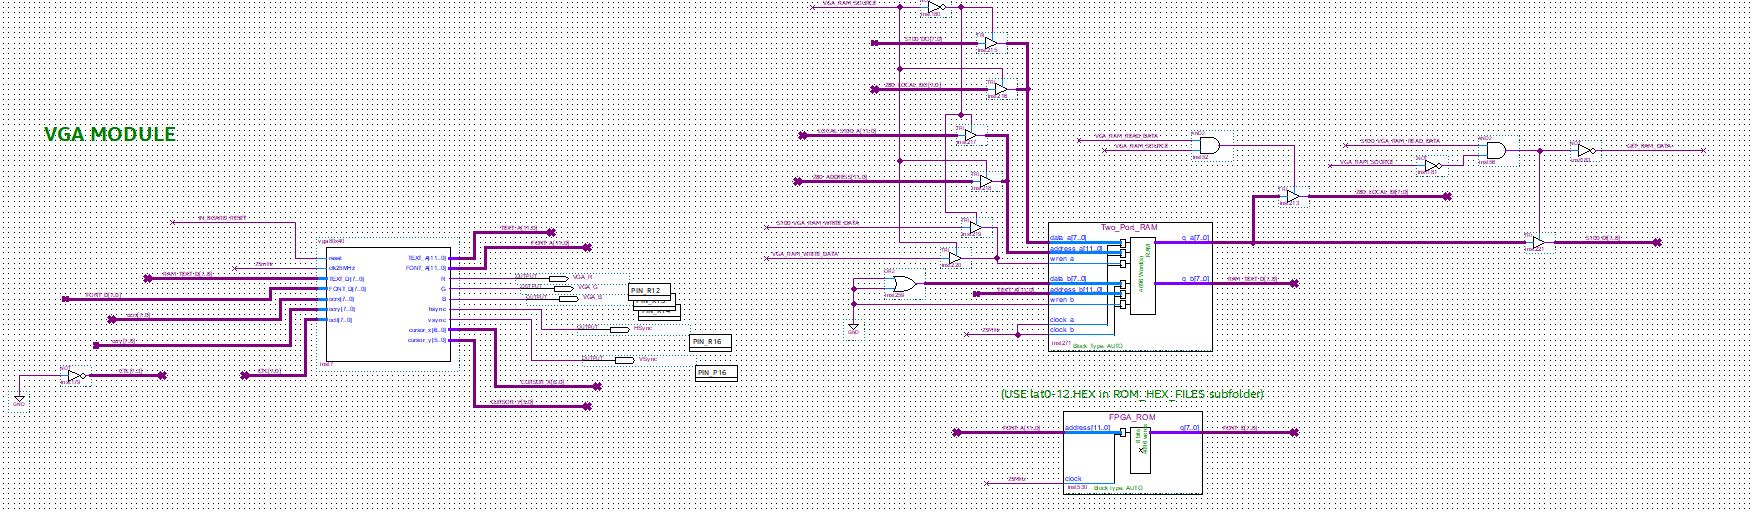The image size is (1754, 513).
Task: Click the GET_RAM_DATA signal label
Action: click(x=1648, y=146)
